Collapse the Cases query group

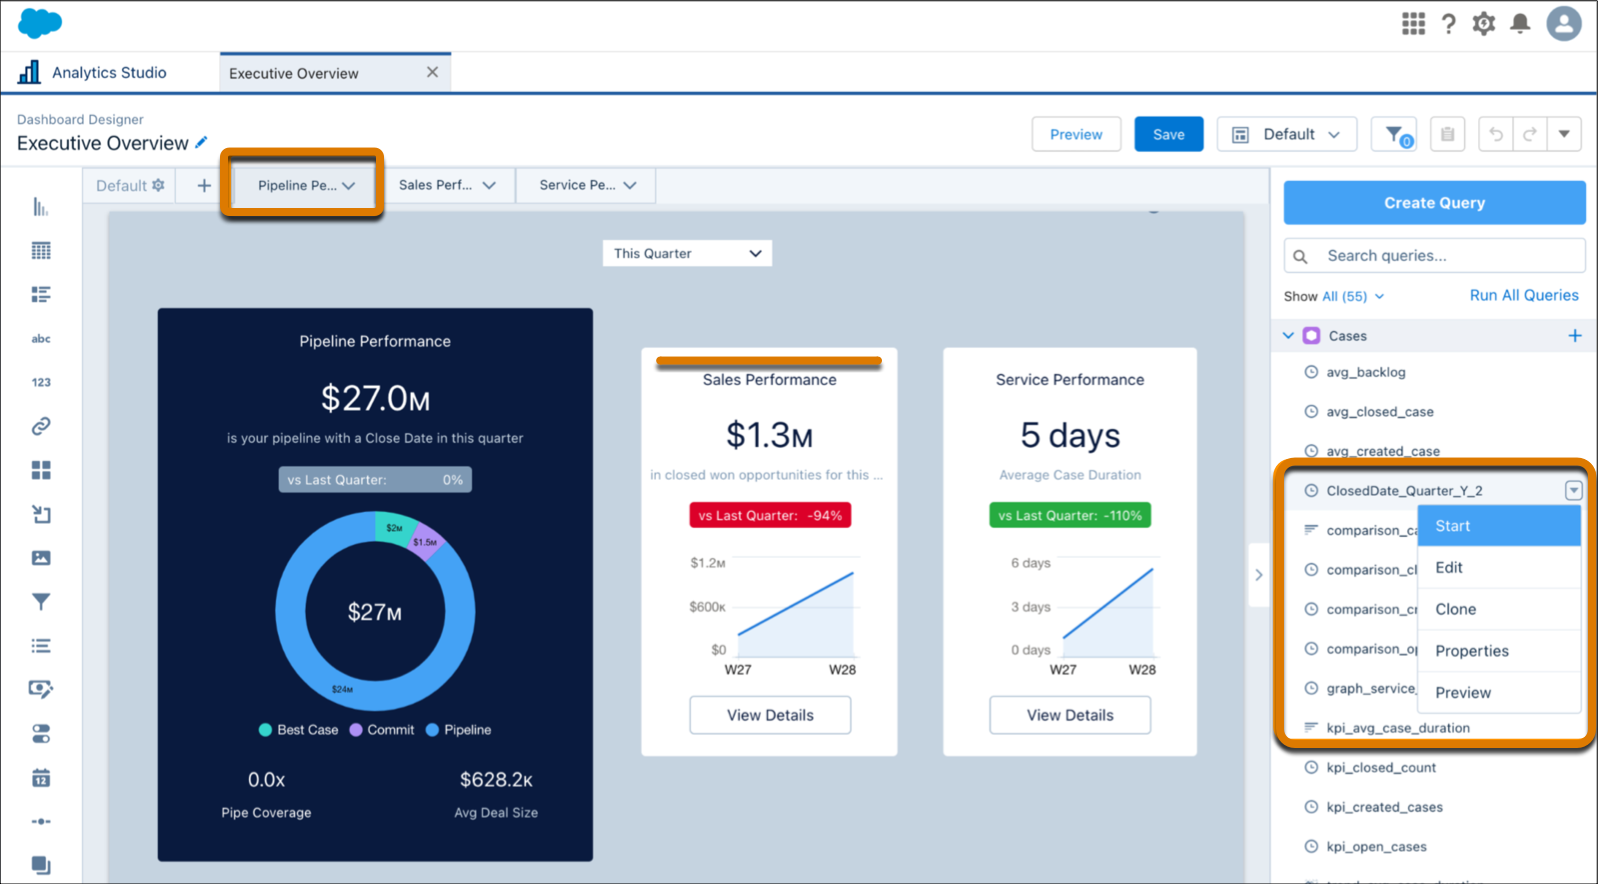coord(1288,336)
